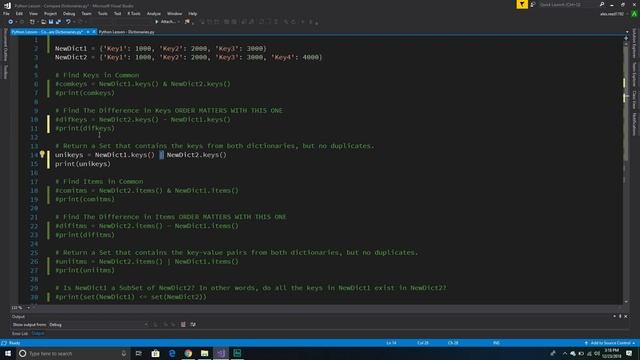
Task: Open the Help menu
Action: click(x=193, y=13)
